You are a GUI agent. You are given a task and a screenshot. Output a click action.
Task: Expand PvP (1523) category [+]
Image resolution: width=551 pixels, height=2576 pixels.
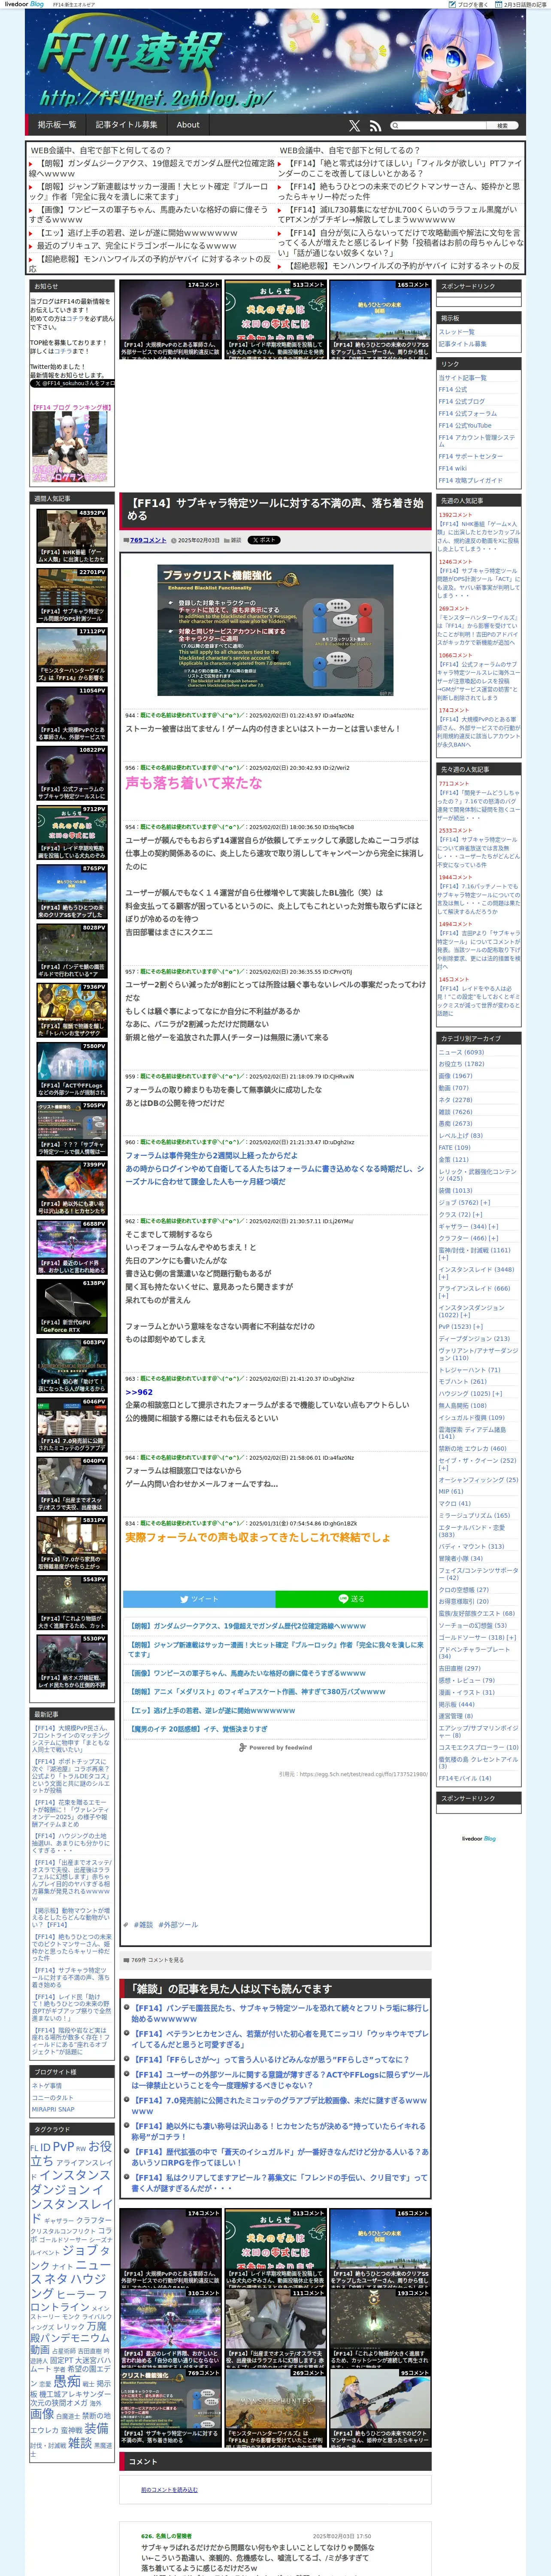(479, 1327)
